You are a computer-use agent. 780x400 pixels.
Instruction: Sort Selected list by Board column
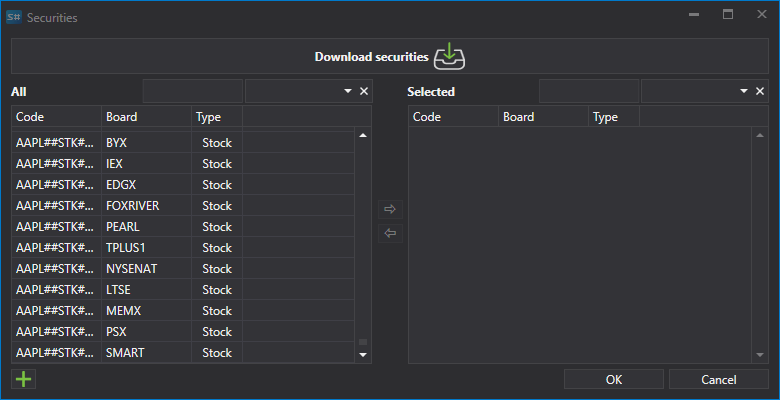coord(543,116)
